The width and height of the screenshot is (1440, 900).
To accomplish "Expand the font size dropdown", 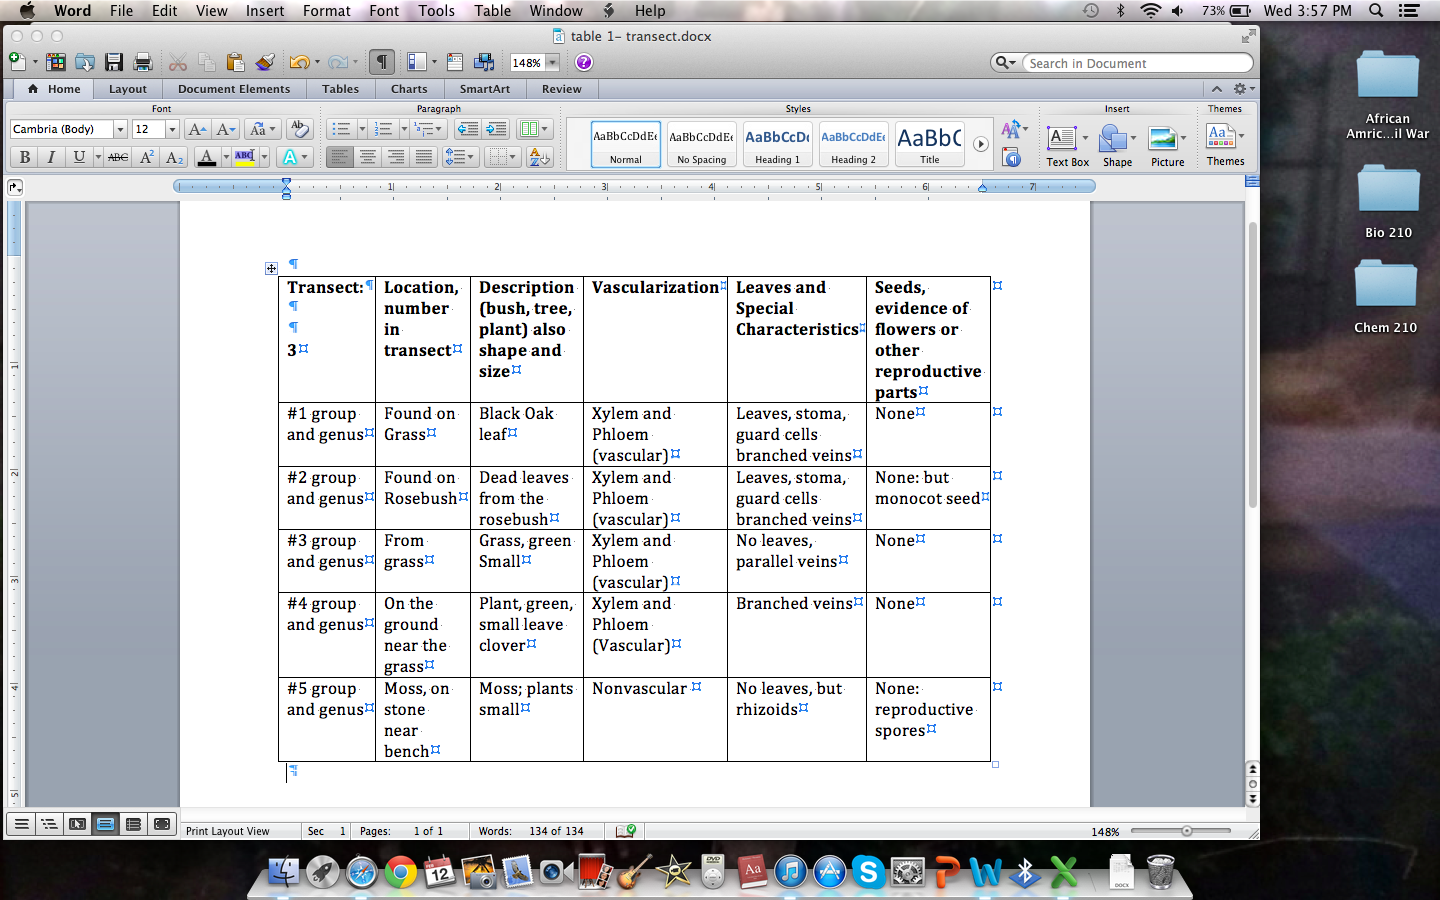I will pos(172,129).
